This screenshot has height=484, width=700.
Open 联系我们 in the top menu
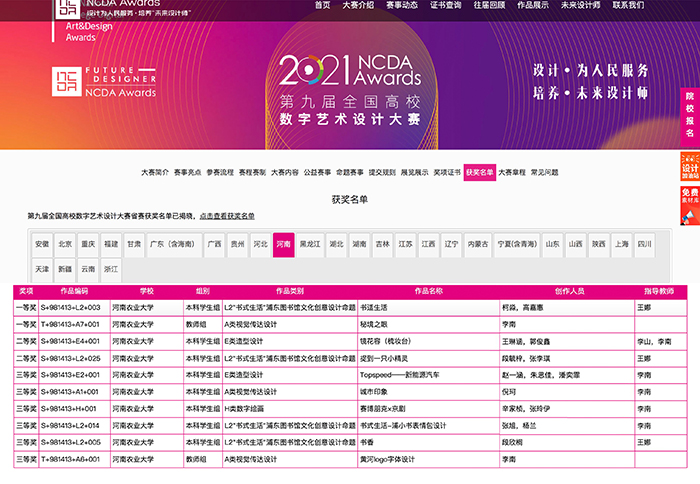pyautogui.click(x=629, y=5)
